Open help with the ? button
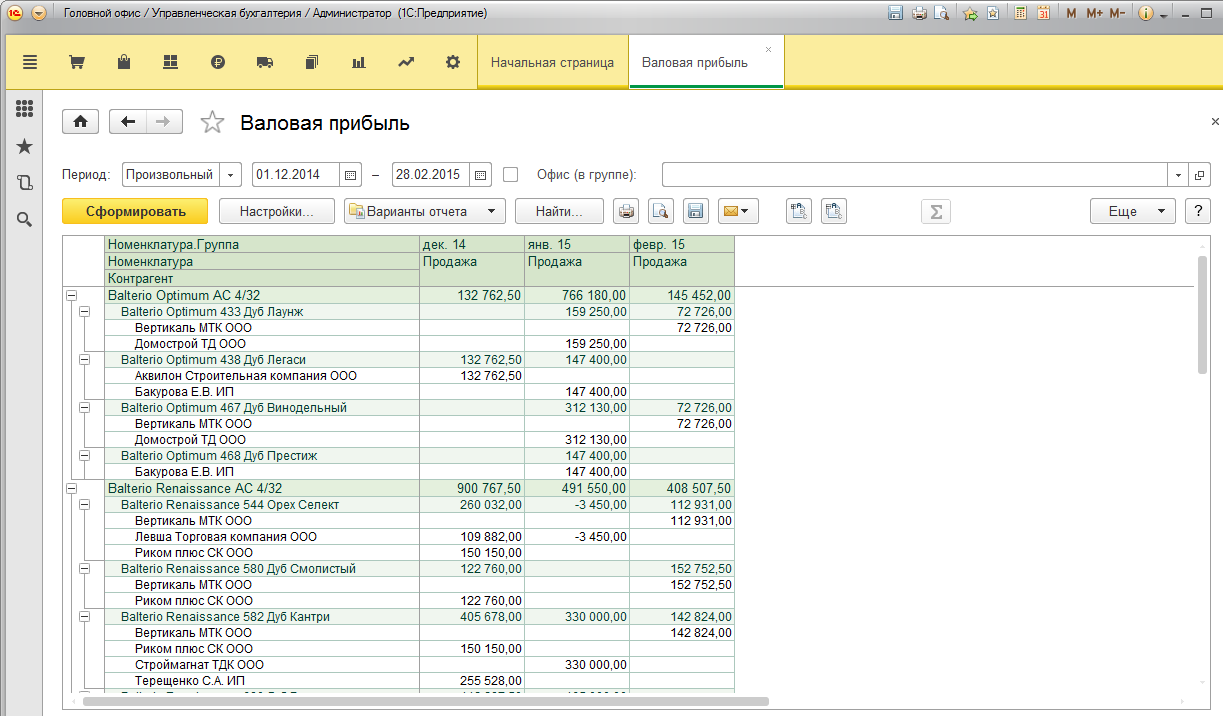The height and width of the screenshot is (716, 1223). tap(1197, 211)
